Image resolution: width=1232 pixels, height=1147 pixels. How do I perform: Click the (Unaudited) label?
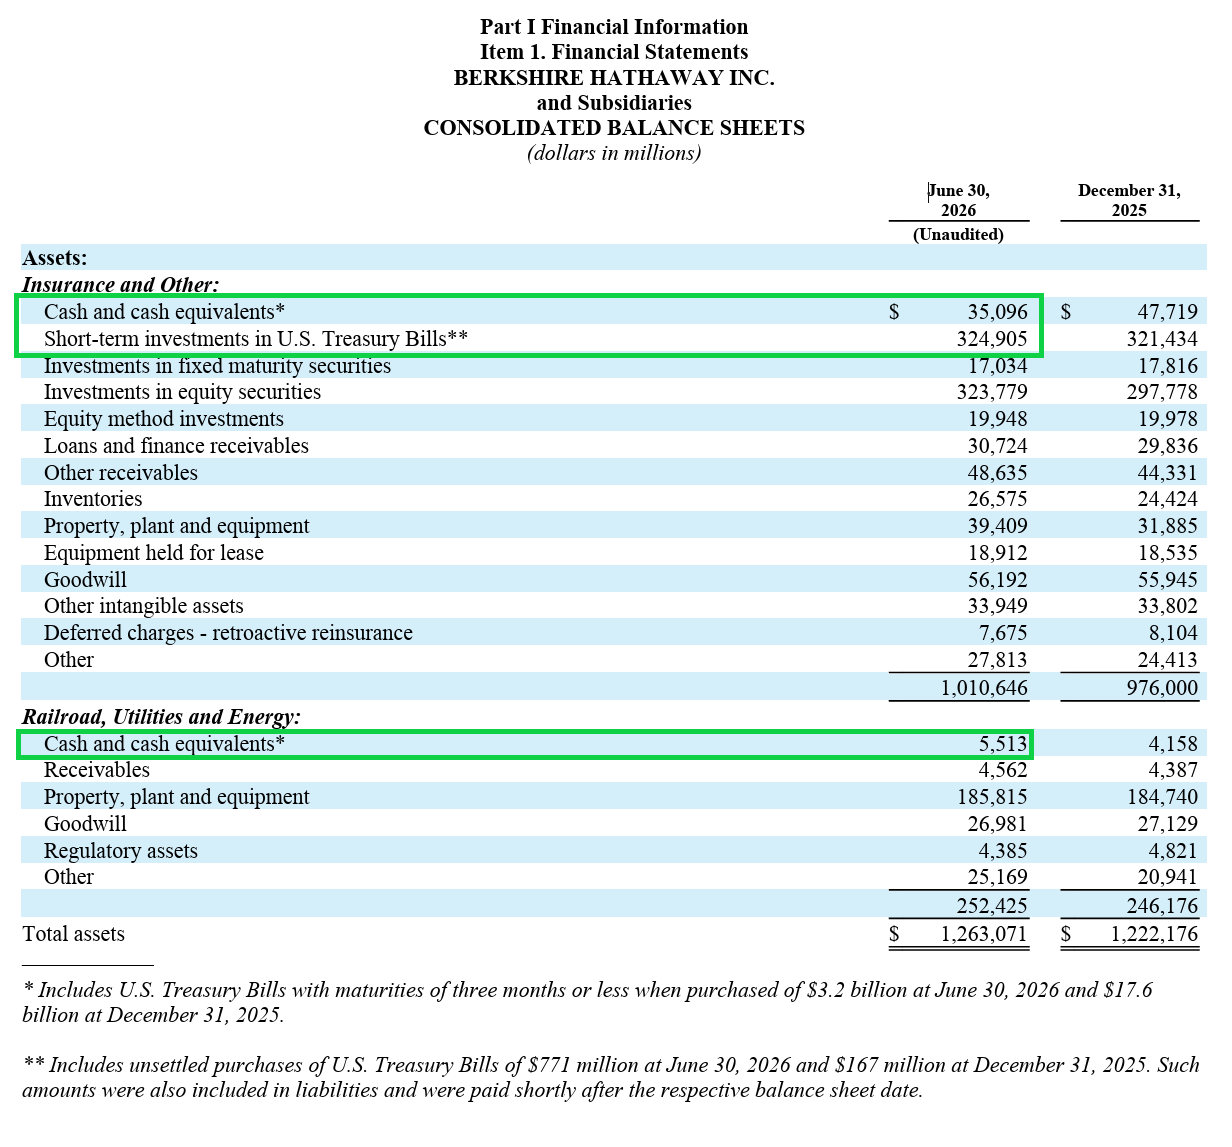[x=958, y=234]
